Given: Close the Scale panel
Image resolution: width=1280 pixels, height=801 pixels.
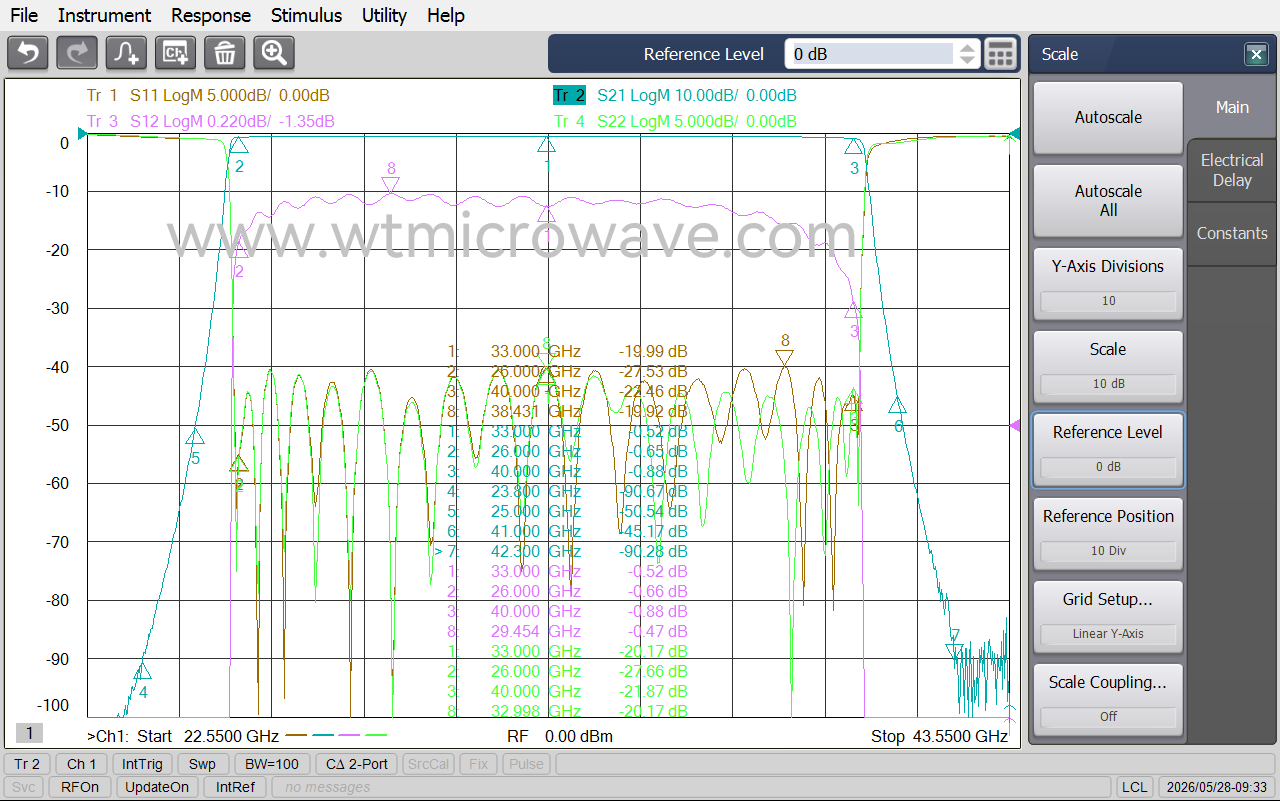Looking at the screenshot, I should 1256,54.
